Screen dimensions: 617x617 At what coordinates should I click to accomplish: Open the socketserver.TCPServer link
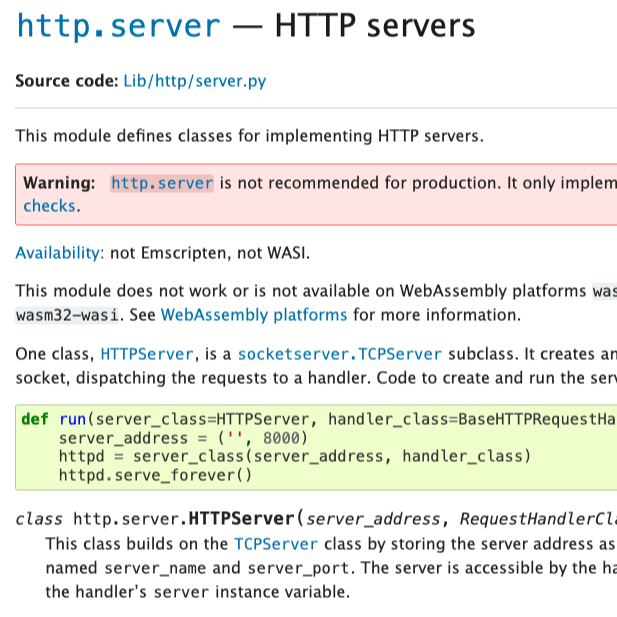[x=340, y=354]
